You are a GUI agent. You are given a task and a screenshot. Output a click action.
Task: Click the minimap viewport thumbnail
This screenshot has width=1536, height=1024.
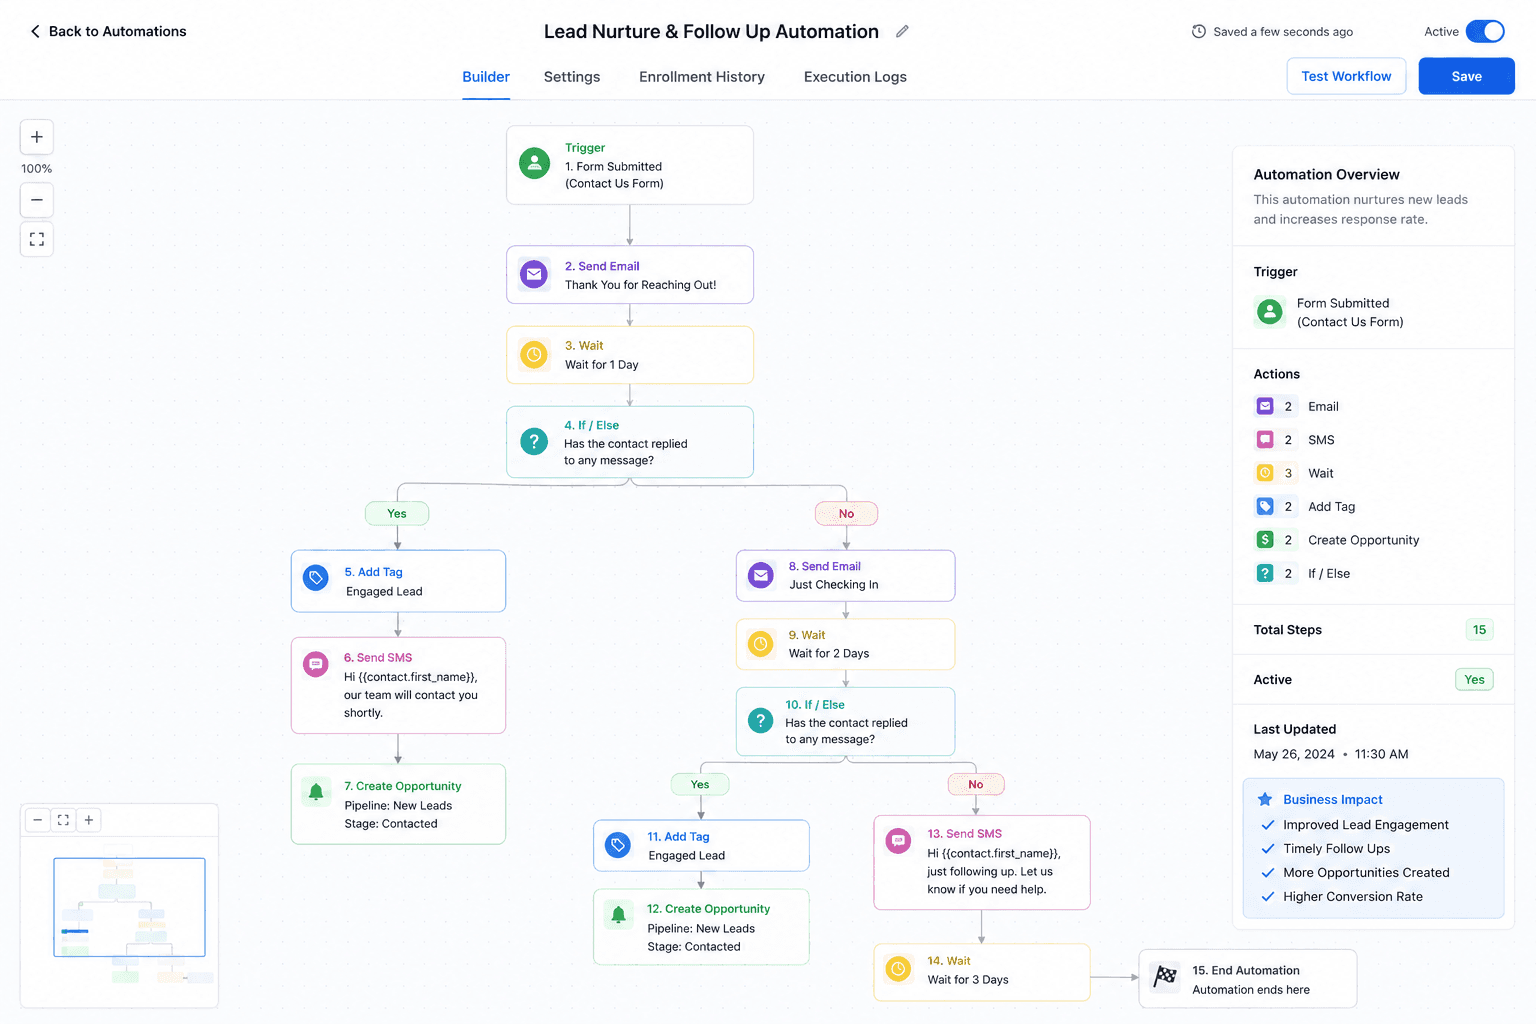pyautogui.click(x=129, y=907)
